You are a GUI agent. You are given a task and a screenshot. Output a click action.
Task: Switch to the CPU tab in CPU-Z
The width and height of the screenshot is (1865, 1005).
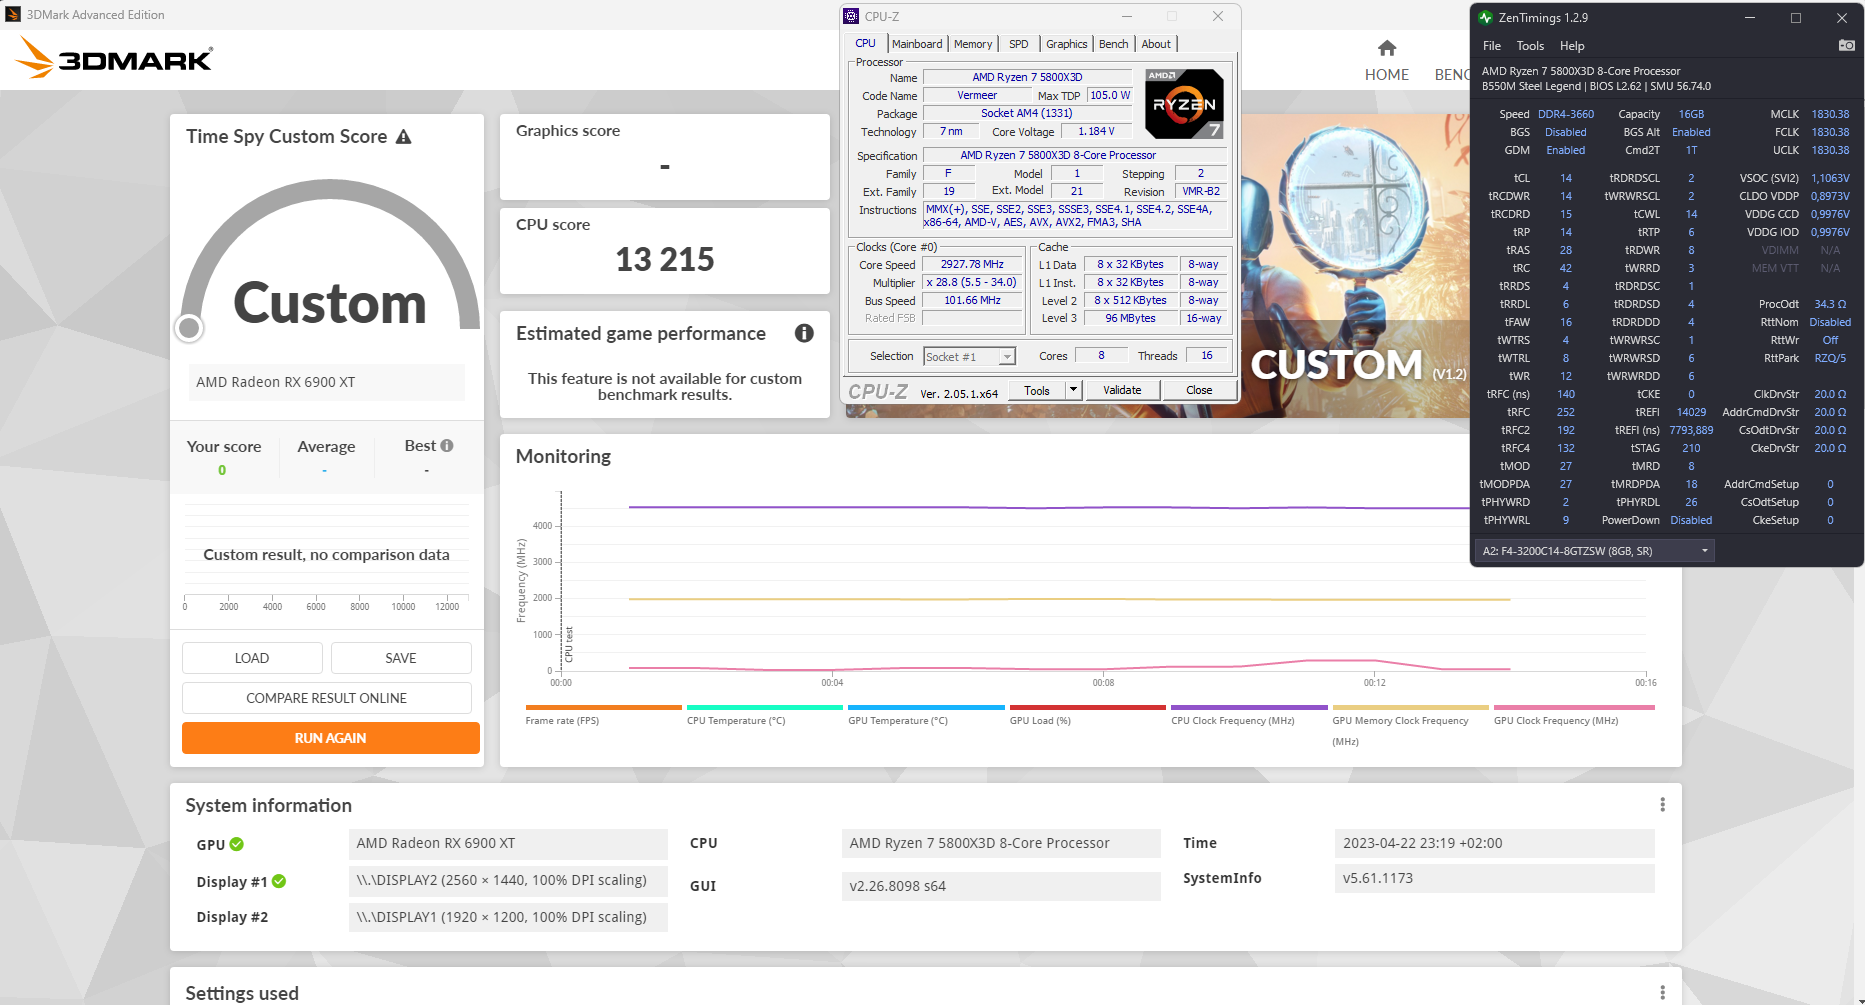point(865,44)
